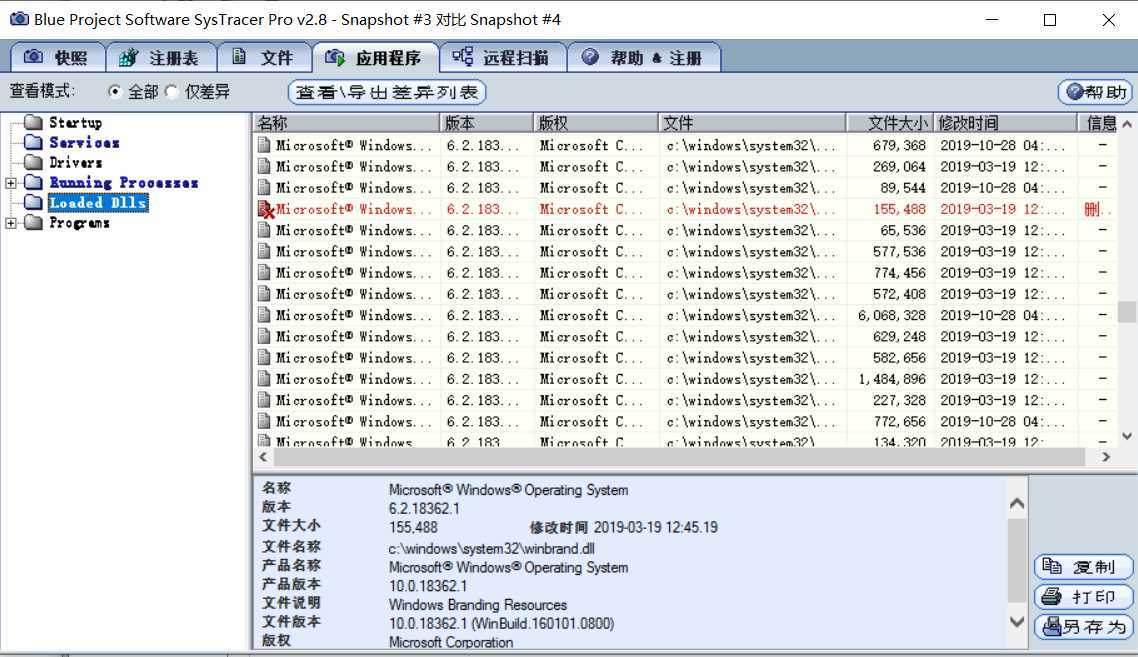
Task: Click the 查看\导出差异列表 button
Action: coord(387,92)
